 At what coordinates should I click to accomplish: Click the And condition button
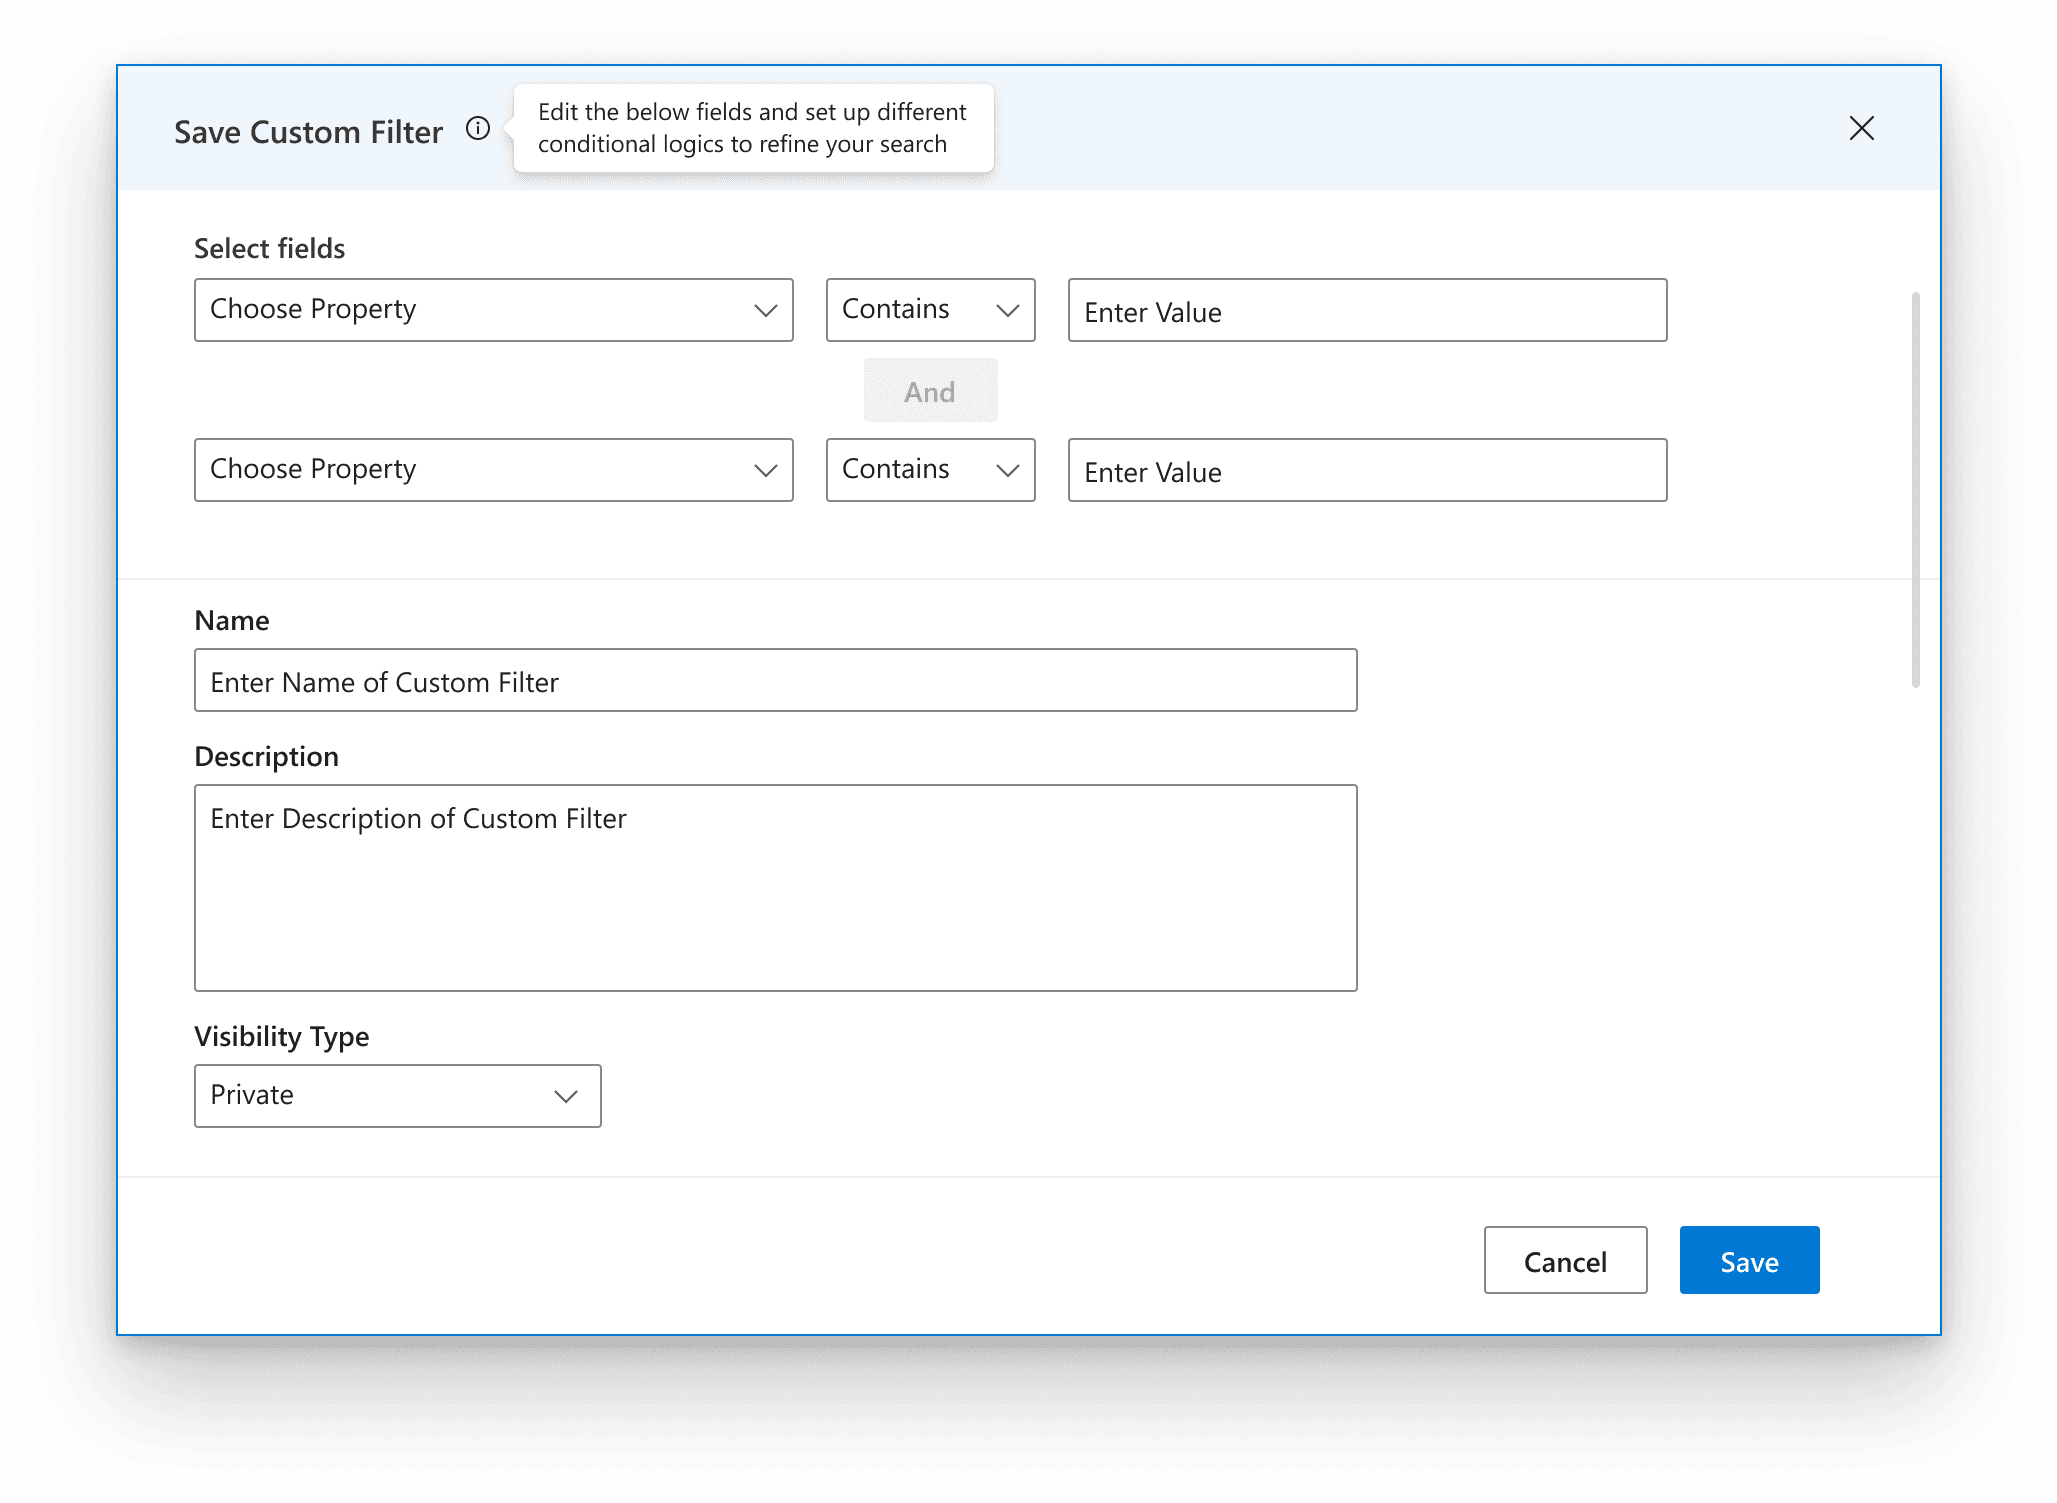coord(930,391)
